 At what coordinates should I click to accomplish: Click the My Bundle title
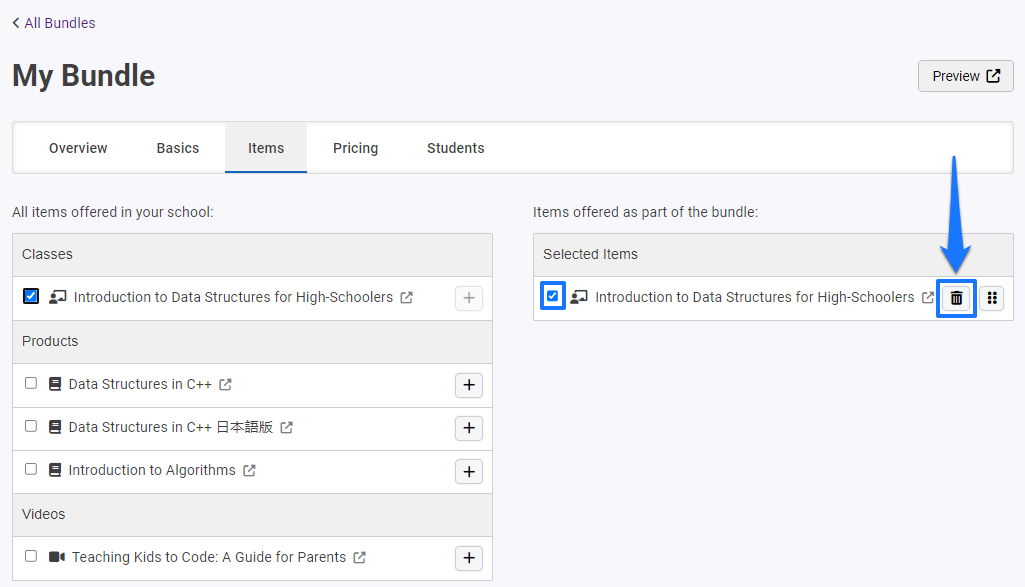point(84,76)
